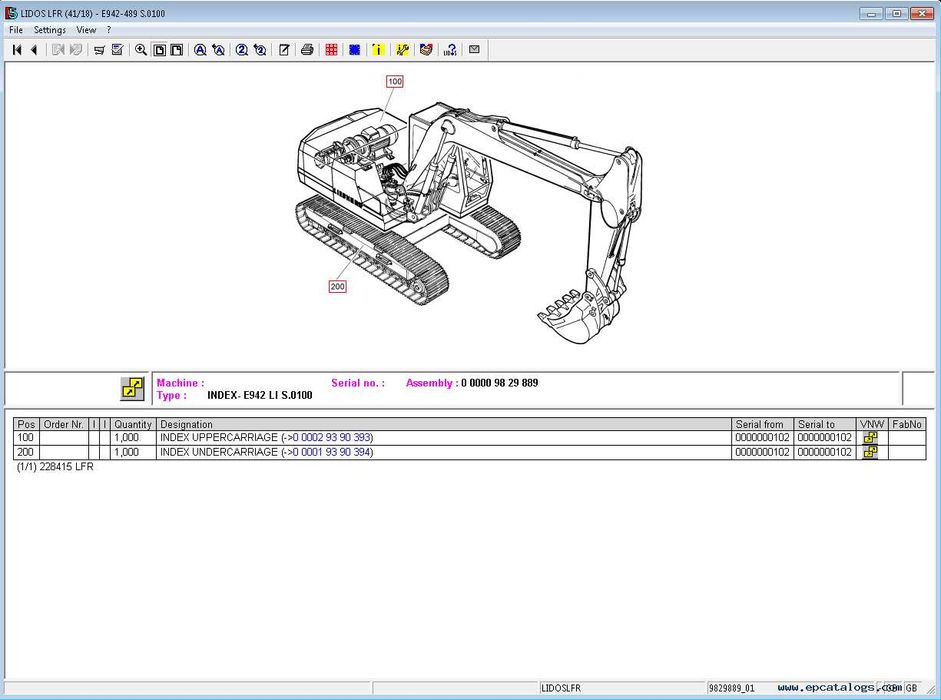Jump to first page arrow icon
Screen dimensions: 941x700
tap(17, 50)
